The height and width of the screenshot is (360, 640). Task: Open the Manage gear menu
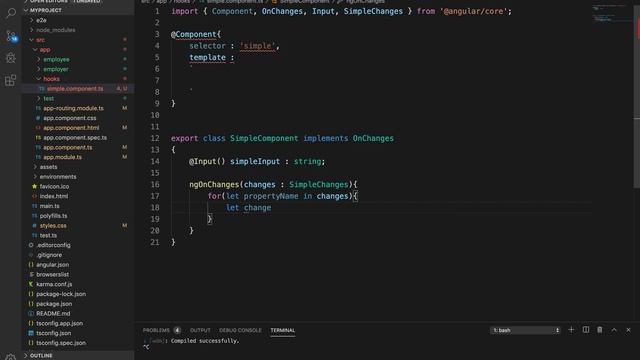coord(11,356)
